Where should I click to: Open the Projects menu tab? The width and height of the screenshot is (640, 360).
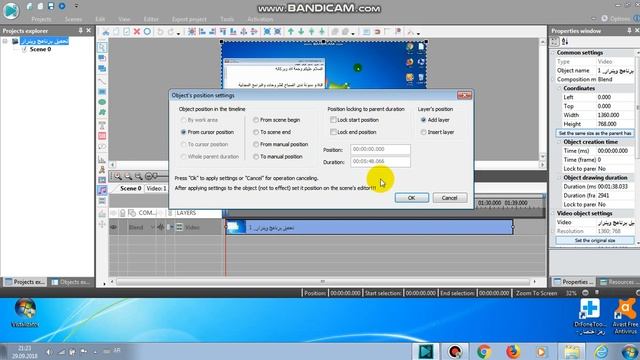[x=41, y=19]
